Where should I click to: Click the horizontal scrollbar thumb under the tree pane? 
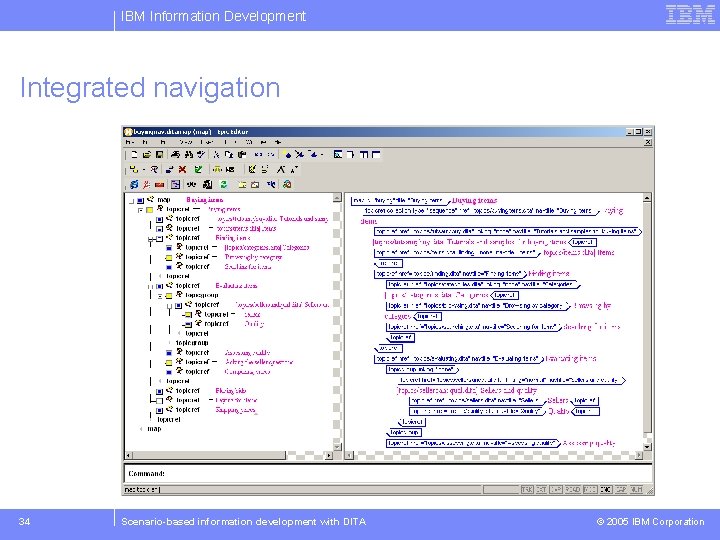pos(209,456)
